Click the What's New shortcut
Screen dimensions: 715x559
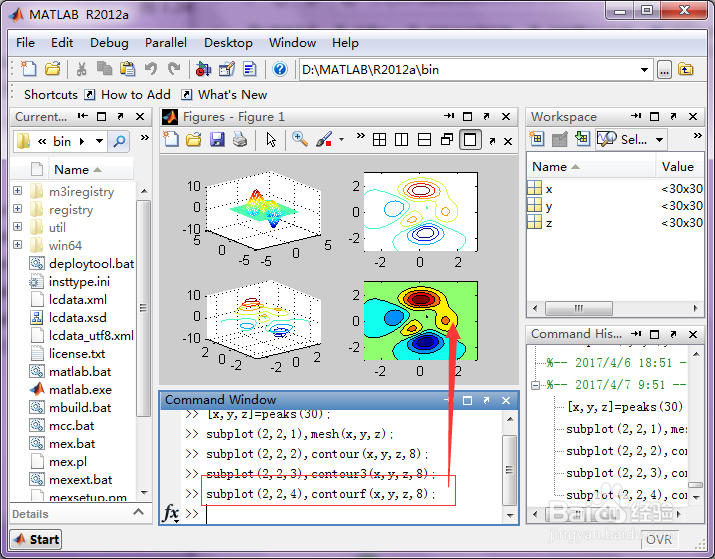click(224, 95)
